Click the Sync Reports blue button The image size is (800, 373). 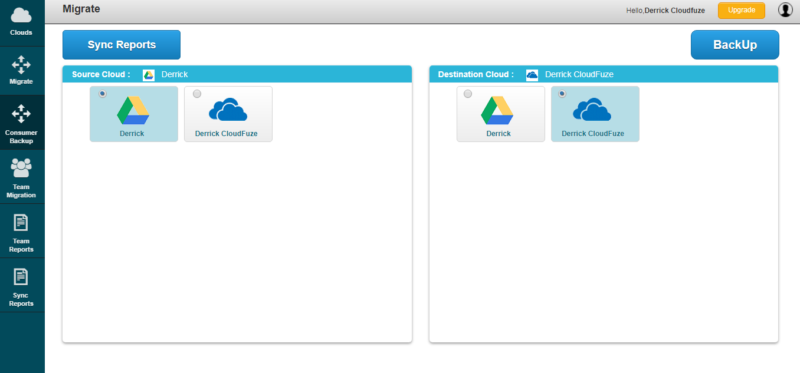121,45
